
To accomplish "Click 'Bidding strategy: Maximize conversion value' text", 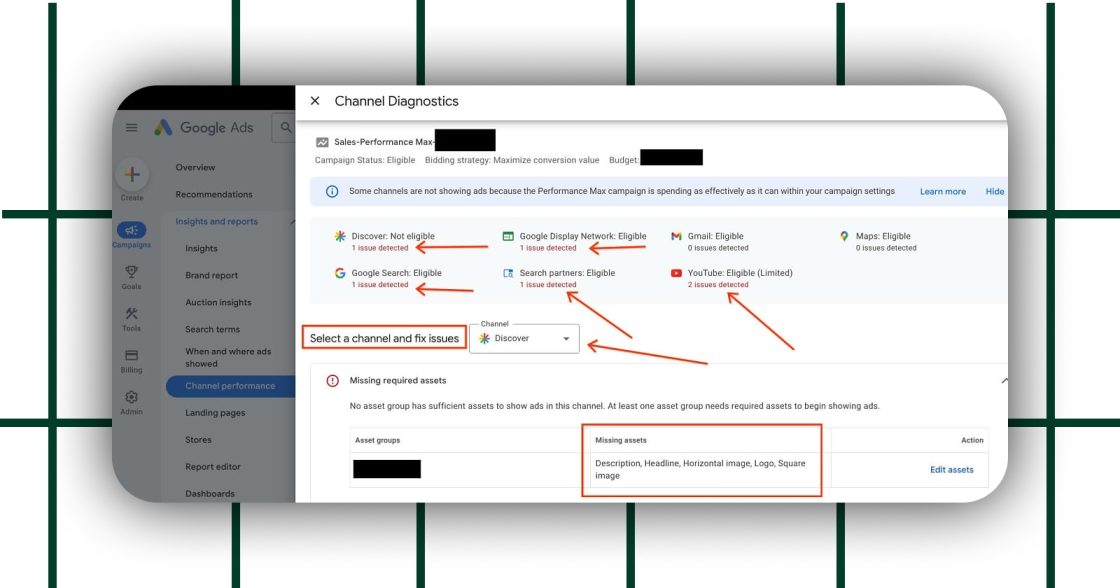I will [x=511, y=160].
